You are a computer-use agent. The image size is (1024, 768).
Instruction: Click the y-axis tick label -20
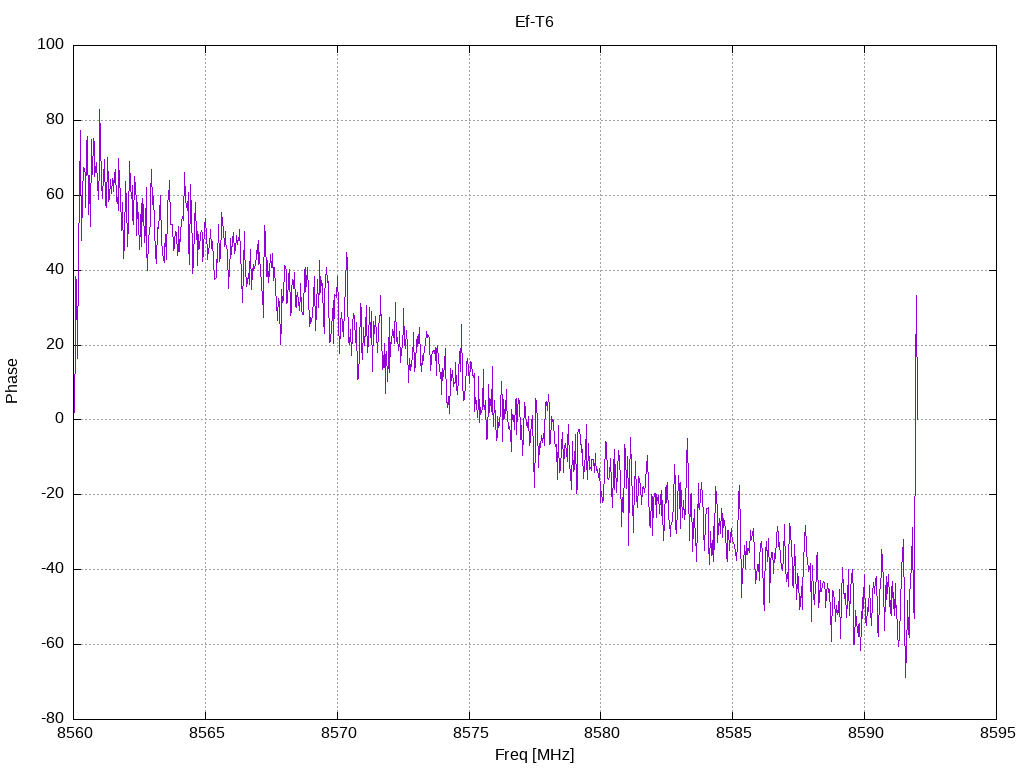(x=53, y=494)
